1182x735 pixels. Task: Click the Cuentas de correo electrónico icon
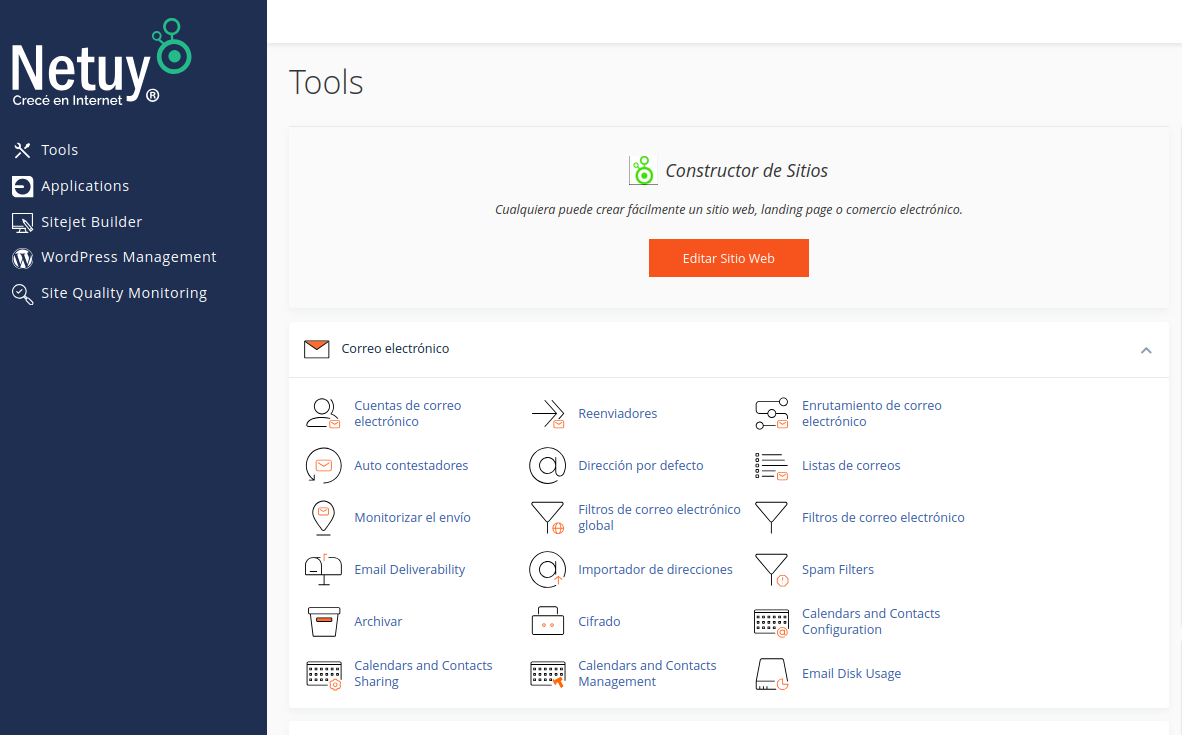pos(323,414)
